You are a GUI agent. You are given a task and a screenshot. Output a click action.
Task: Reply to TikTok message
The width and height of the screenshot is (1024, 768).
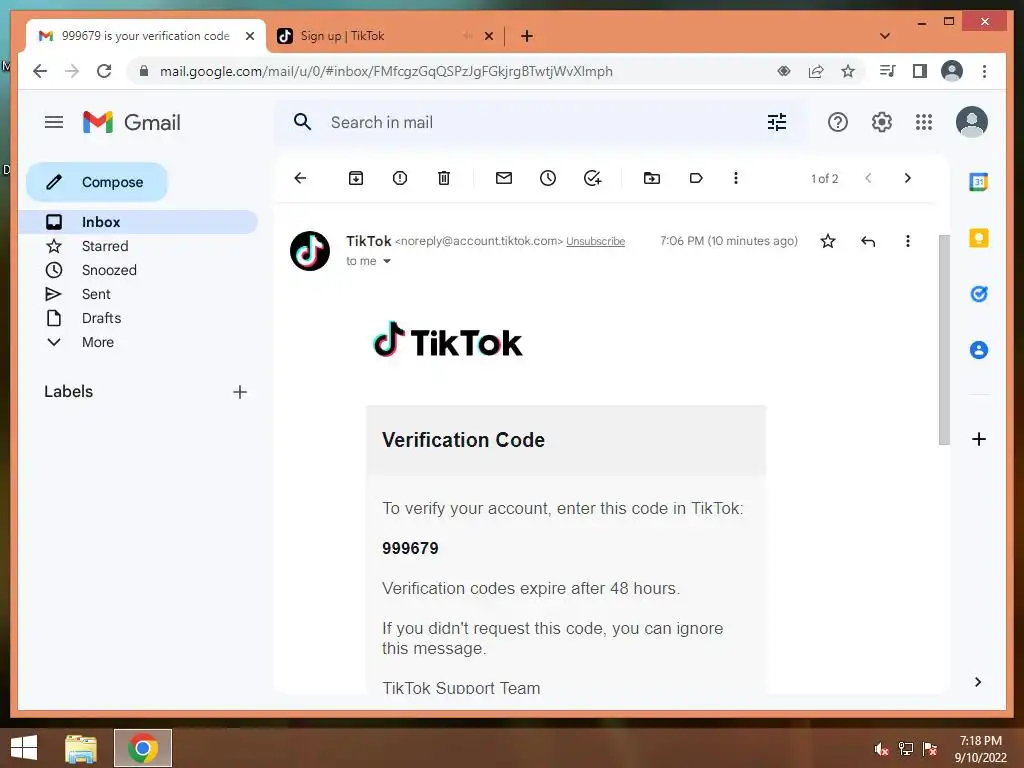pyautogui.click(x=868, y=242)
